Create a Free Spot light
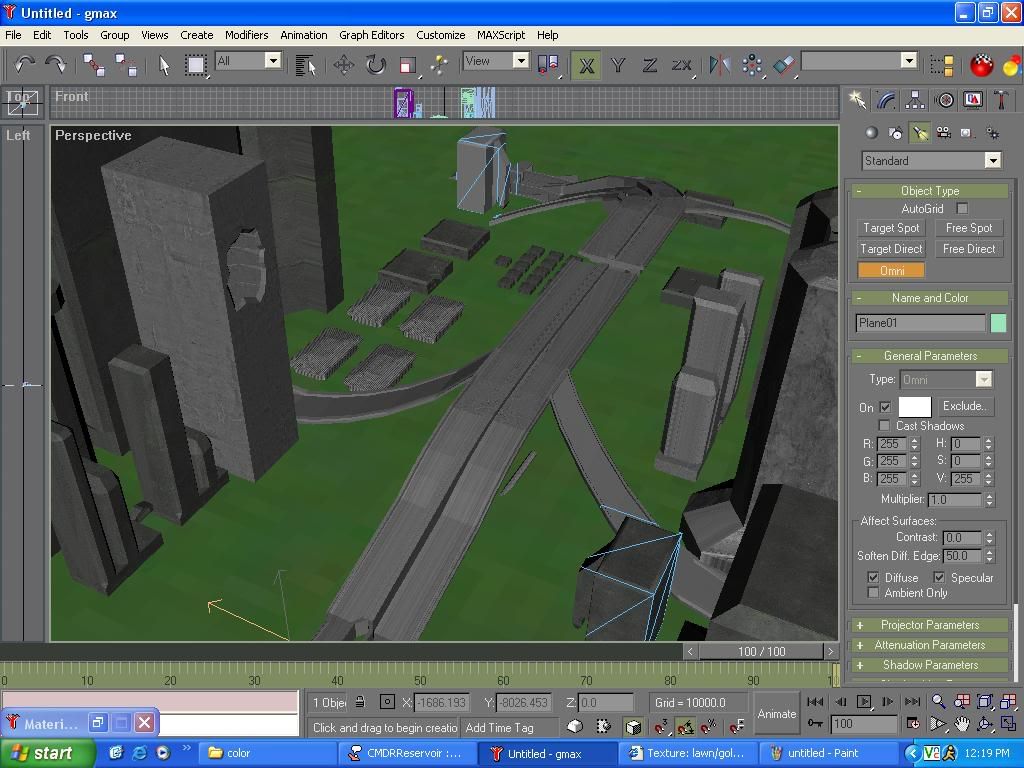 pos(969,228)
